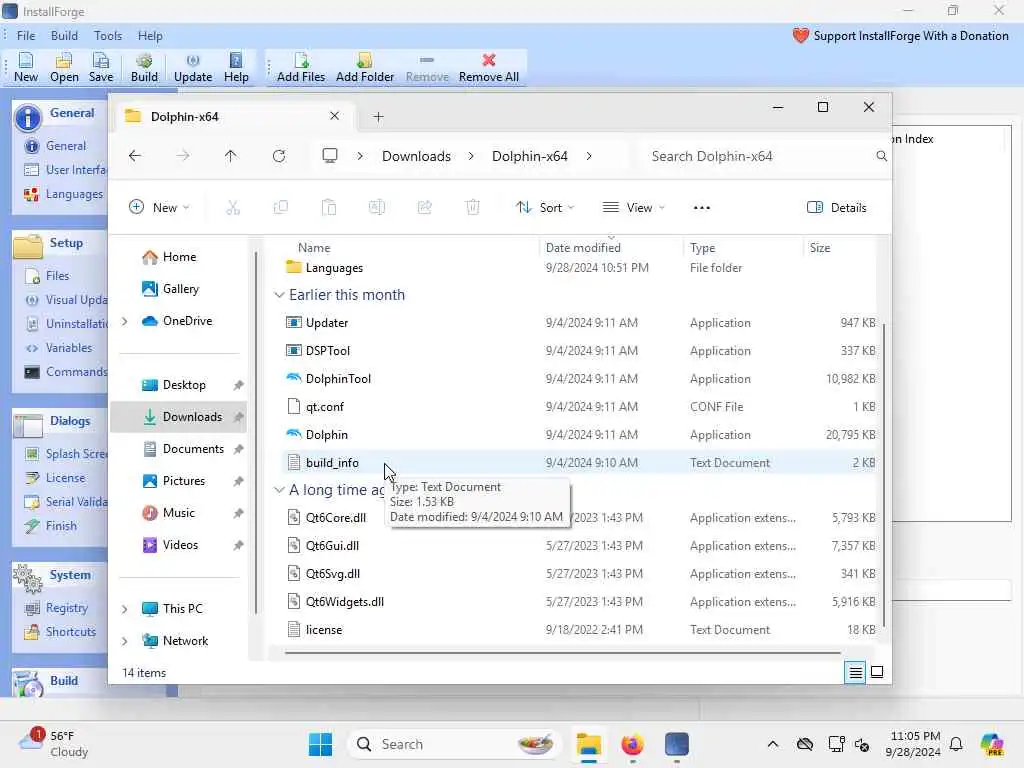The height and width of the screenshot is (768, 1024).
Task: Toggle the Details pane button
Action: click(837, 208)
